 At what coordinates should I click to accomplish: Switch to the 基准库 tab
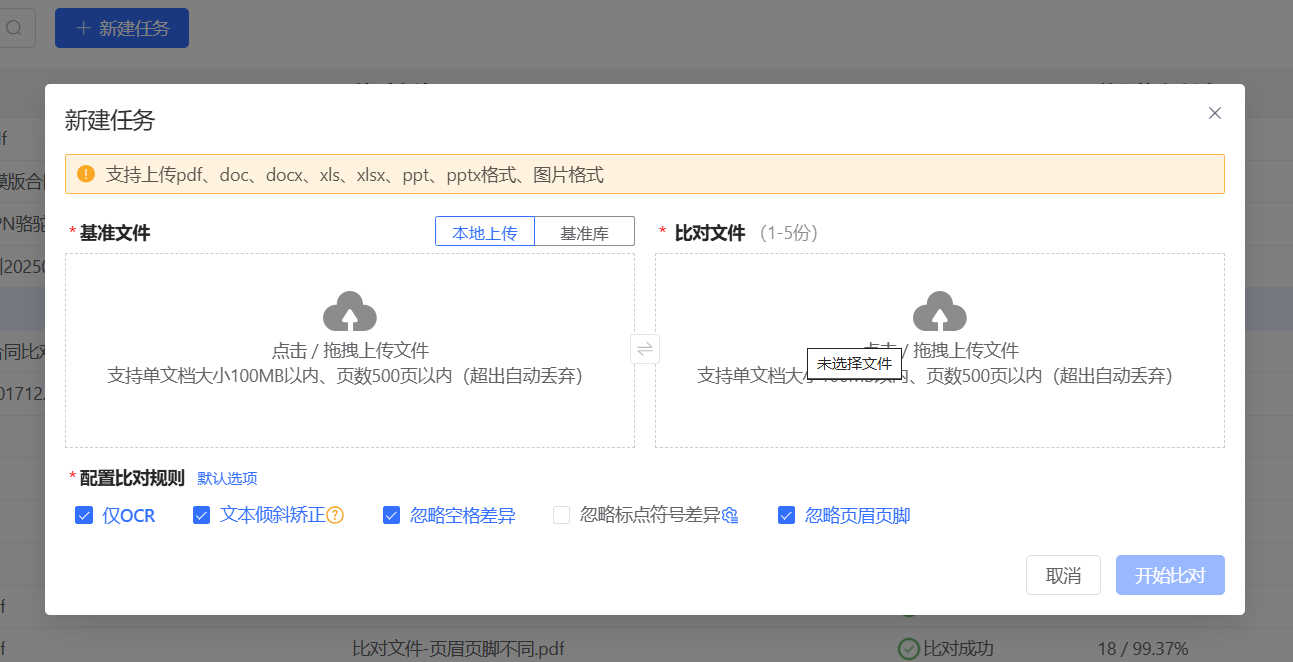point(584,232)
